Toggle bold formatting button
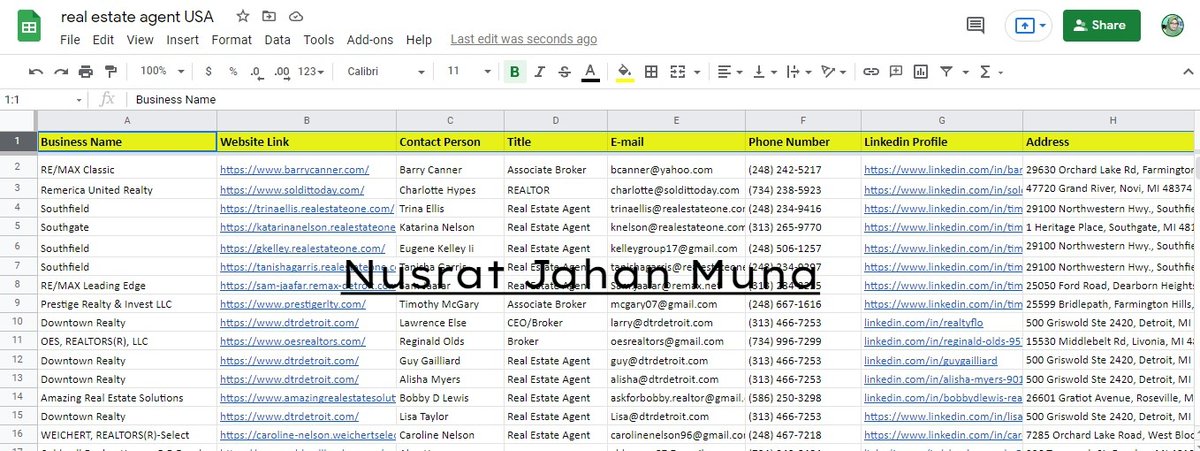Screen dimensions: 1200x451 tap(515, 72)
